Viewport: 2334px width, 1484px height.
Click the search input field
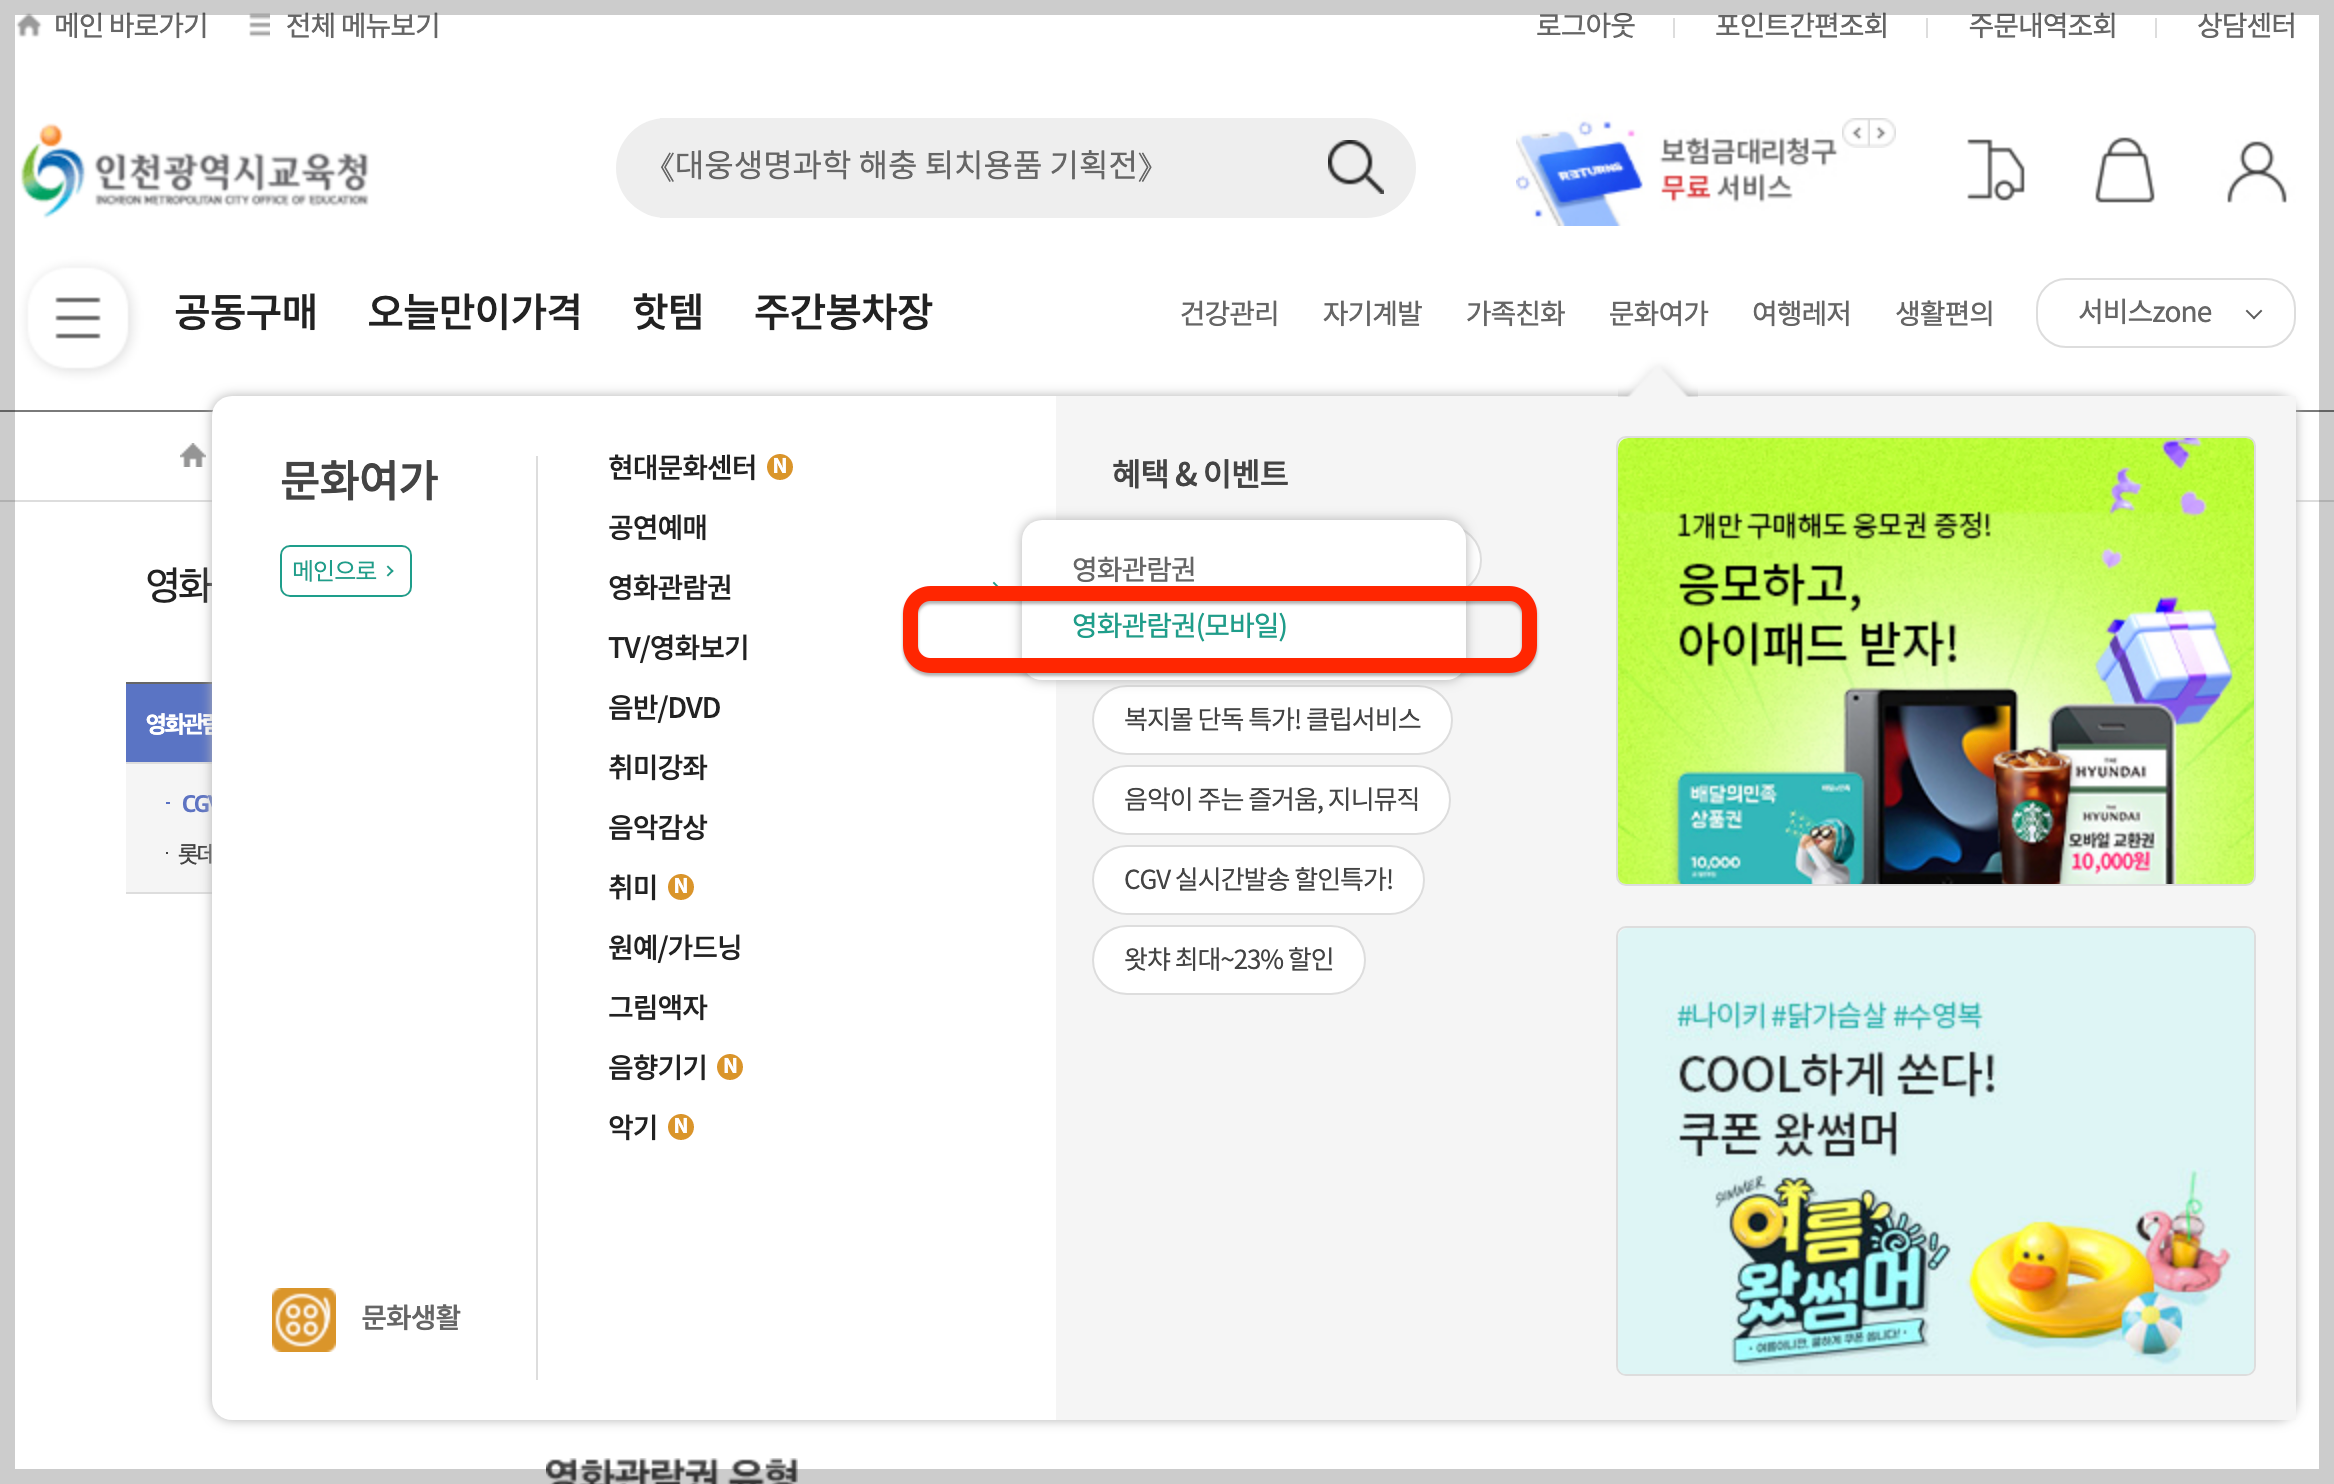click(x=960, y=167)
